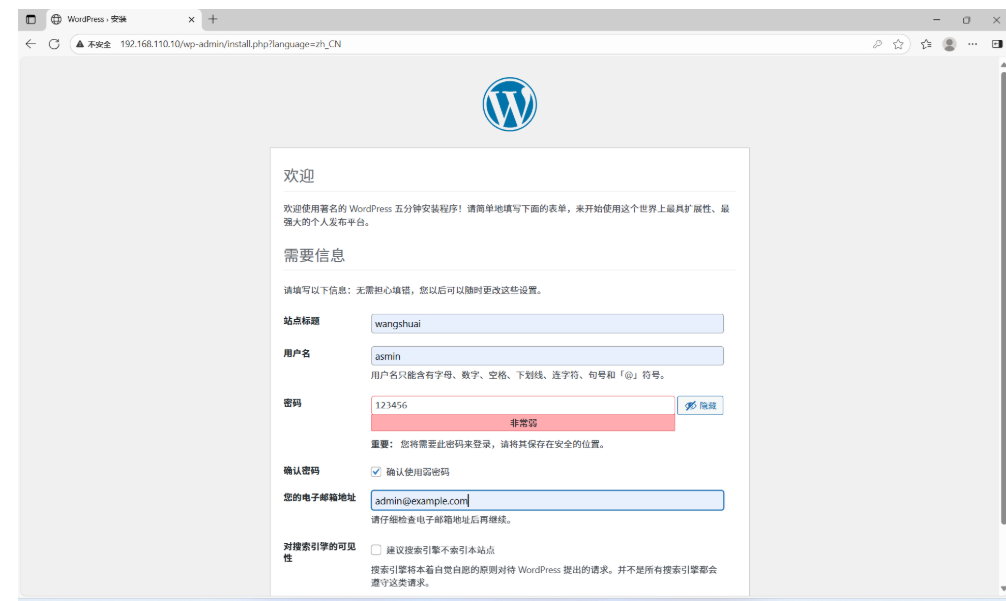
Task: Click the 隐藏 password hide button
Action: 700,405
